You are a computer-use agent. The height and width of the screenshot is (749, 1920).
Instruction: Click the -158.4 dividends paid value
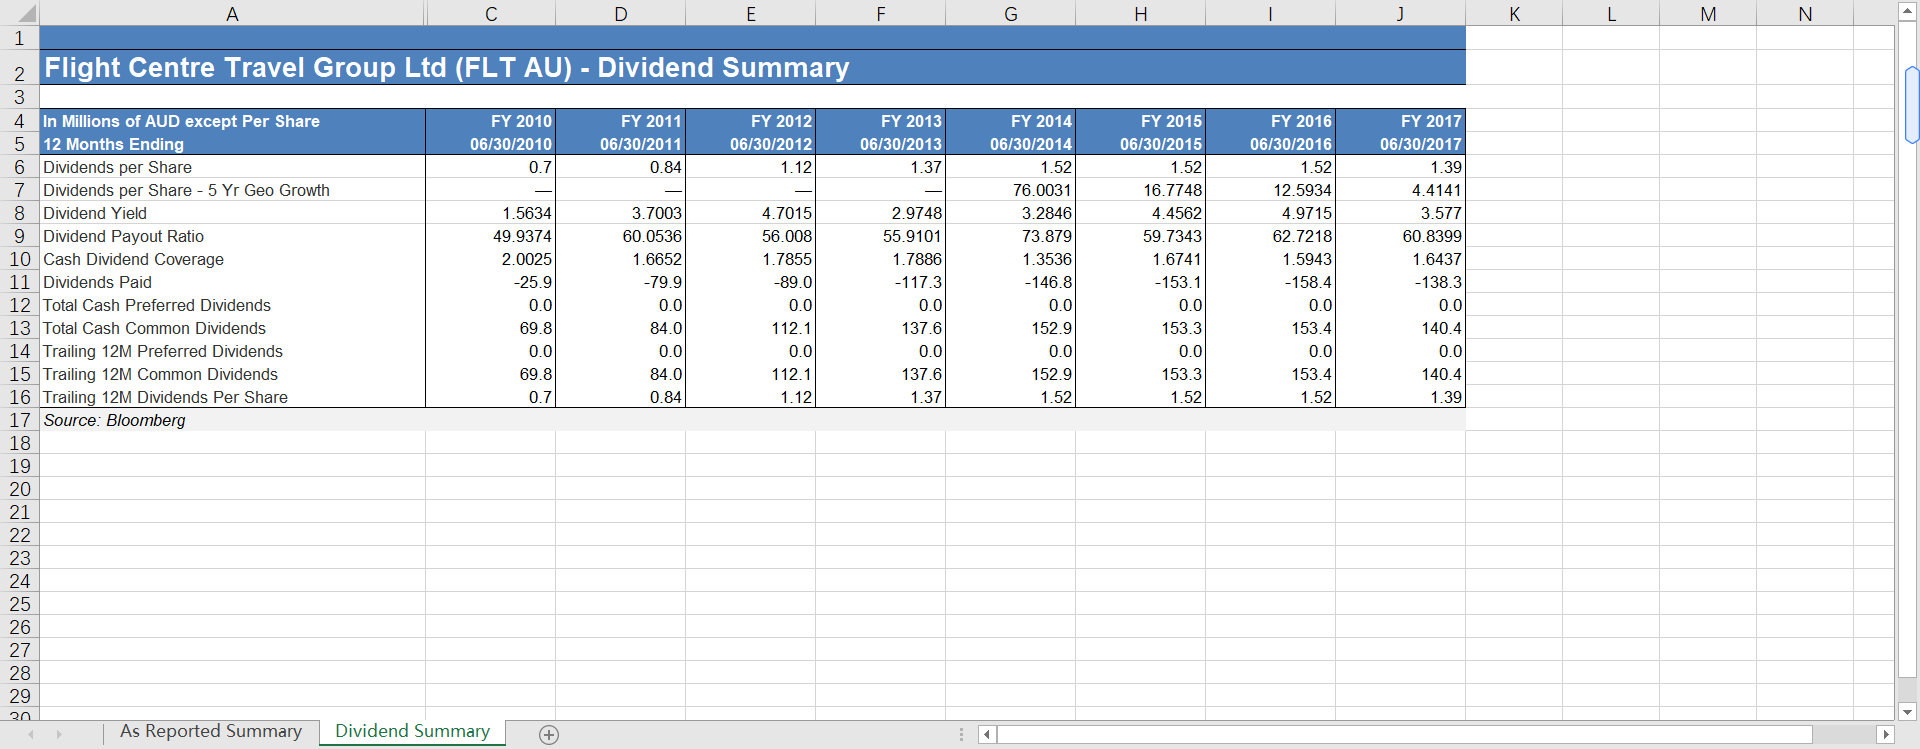coord(1271,282)
